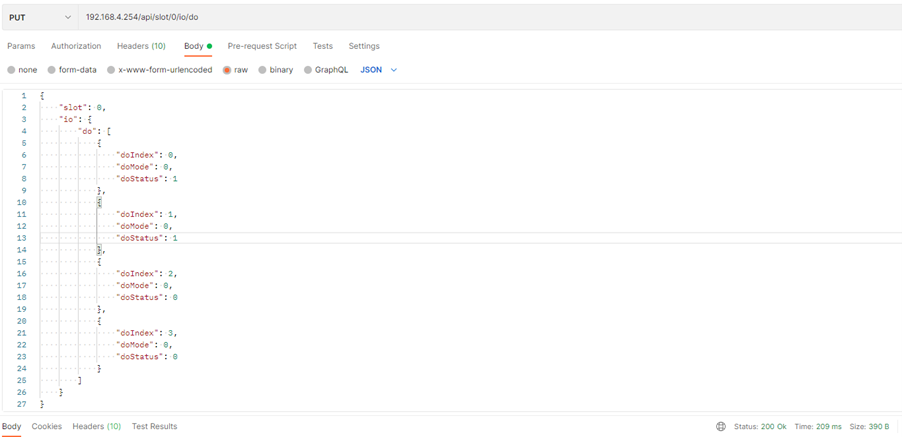This screenshot has height=437, width=902.
Task: Click the request URL field
Action: (x=490, y=17)
